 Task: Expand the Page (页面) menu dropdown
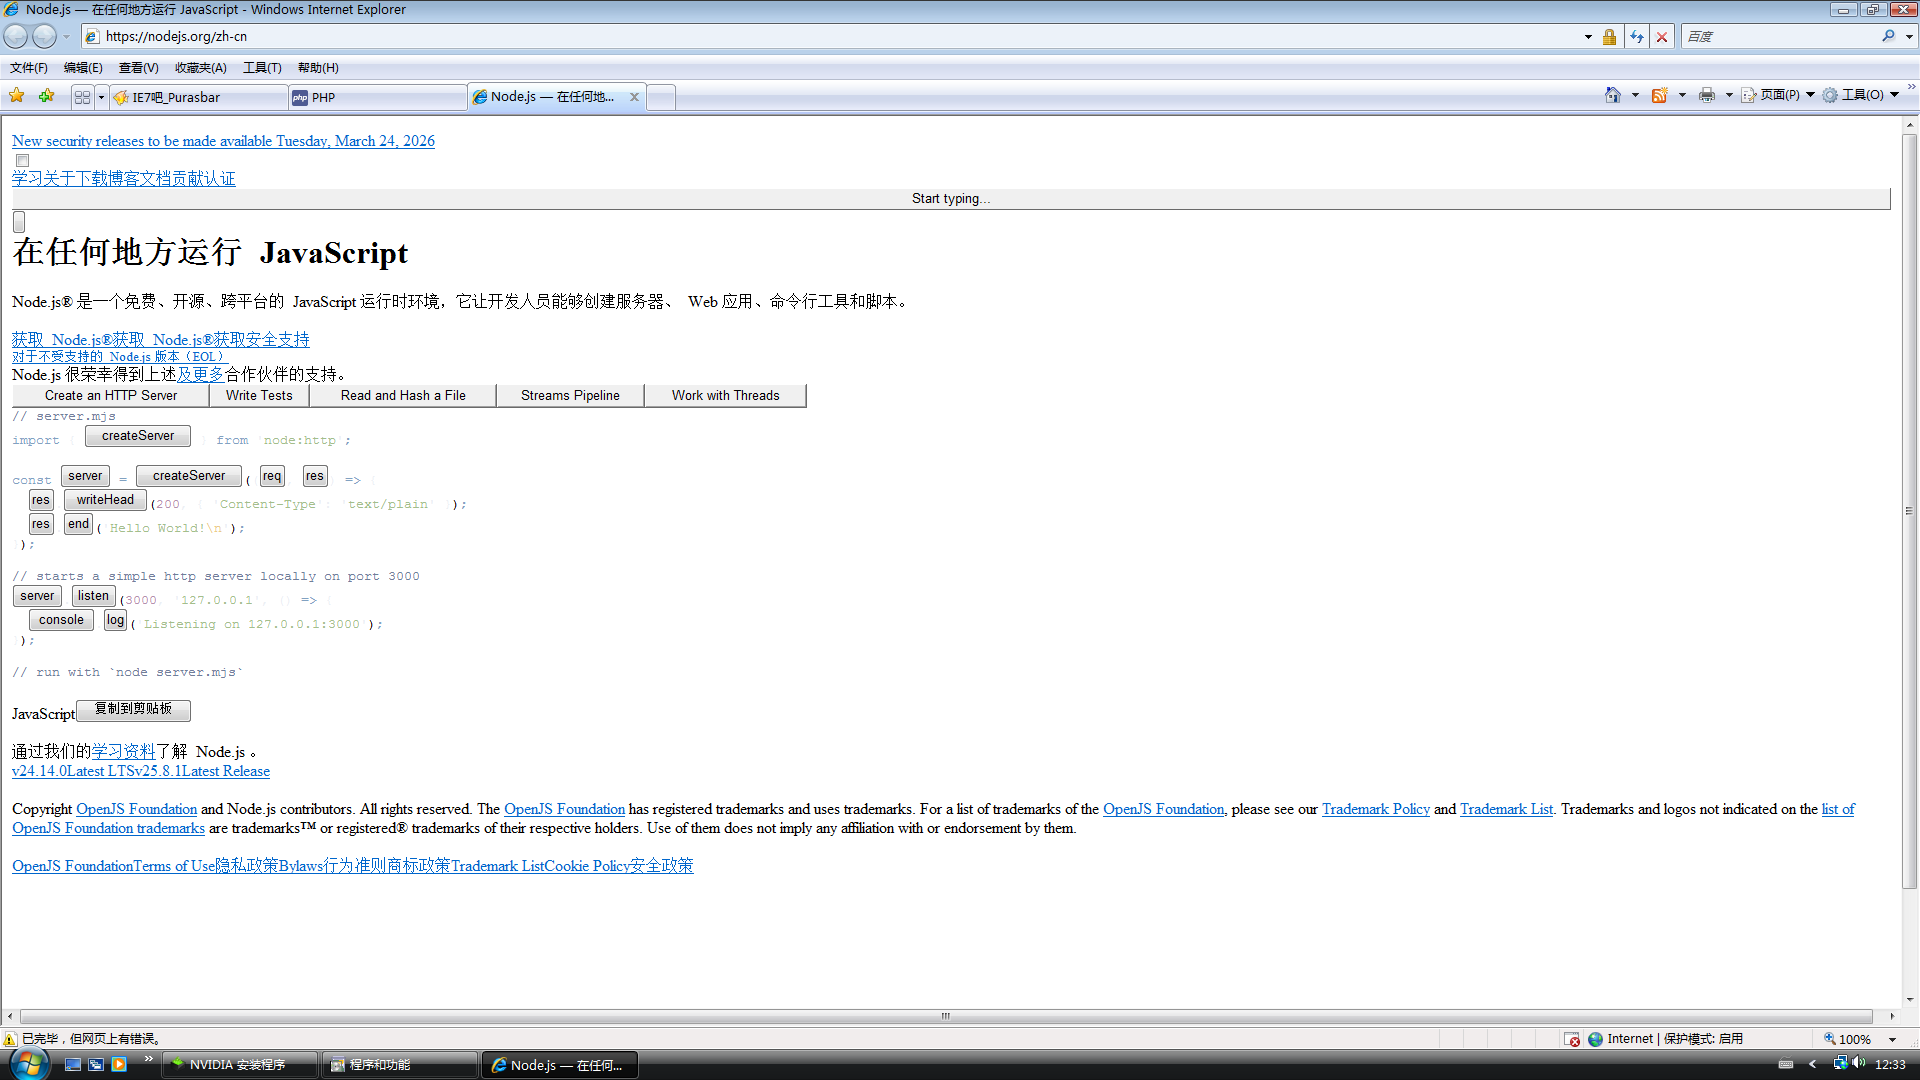coord(1810,95)
